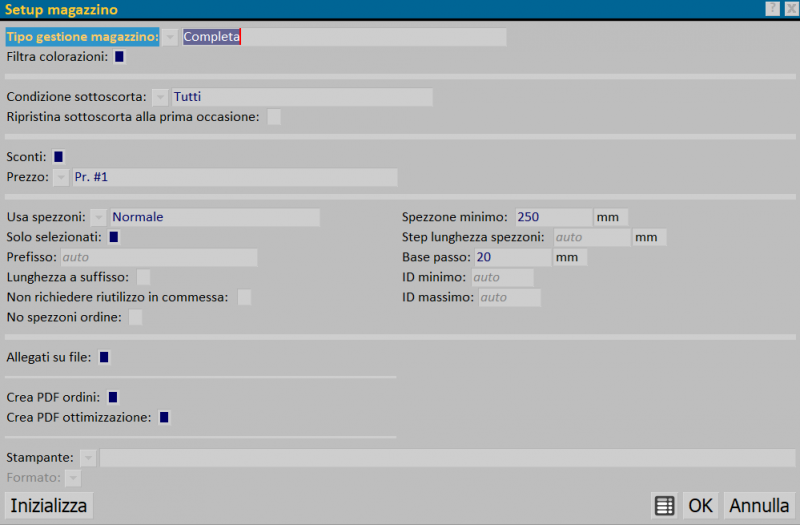This screenshot has height=525, width=800.
Task: Toggle Crea PDF ottimizzazione checkbox
Action: click(164, 417)
